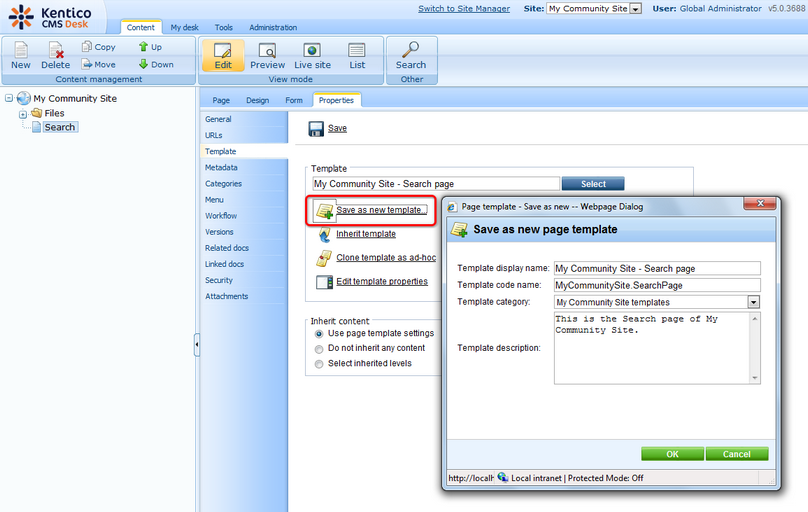
Task: Select Do not inherit any content
Action: click(x=319, y=349)
